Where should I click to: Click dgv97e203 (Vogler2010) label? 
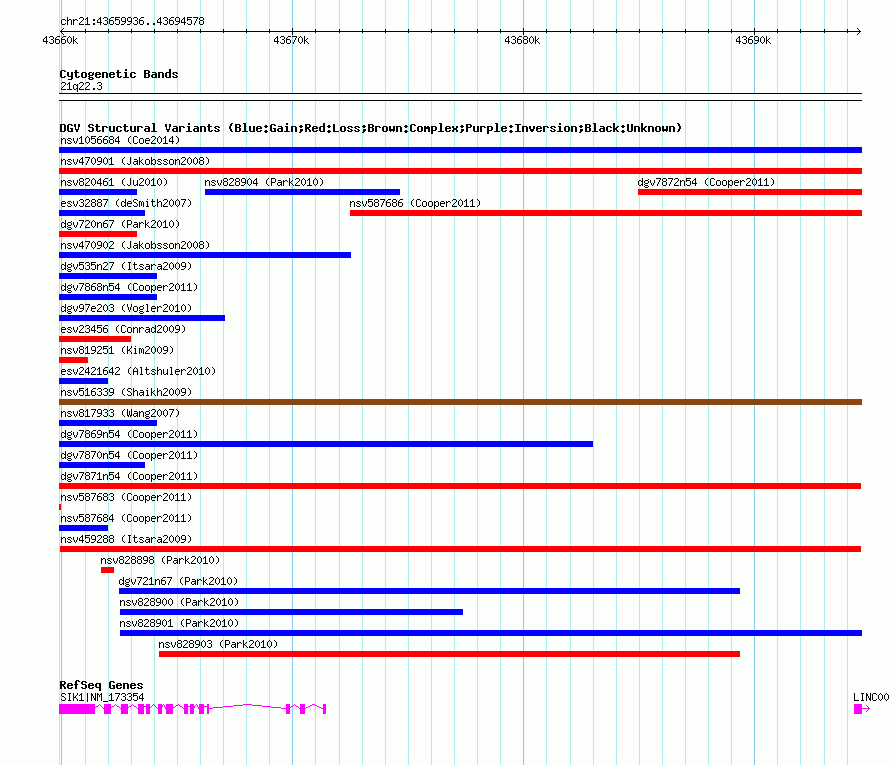tap(126, 308)
